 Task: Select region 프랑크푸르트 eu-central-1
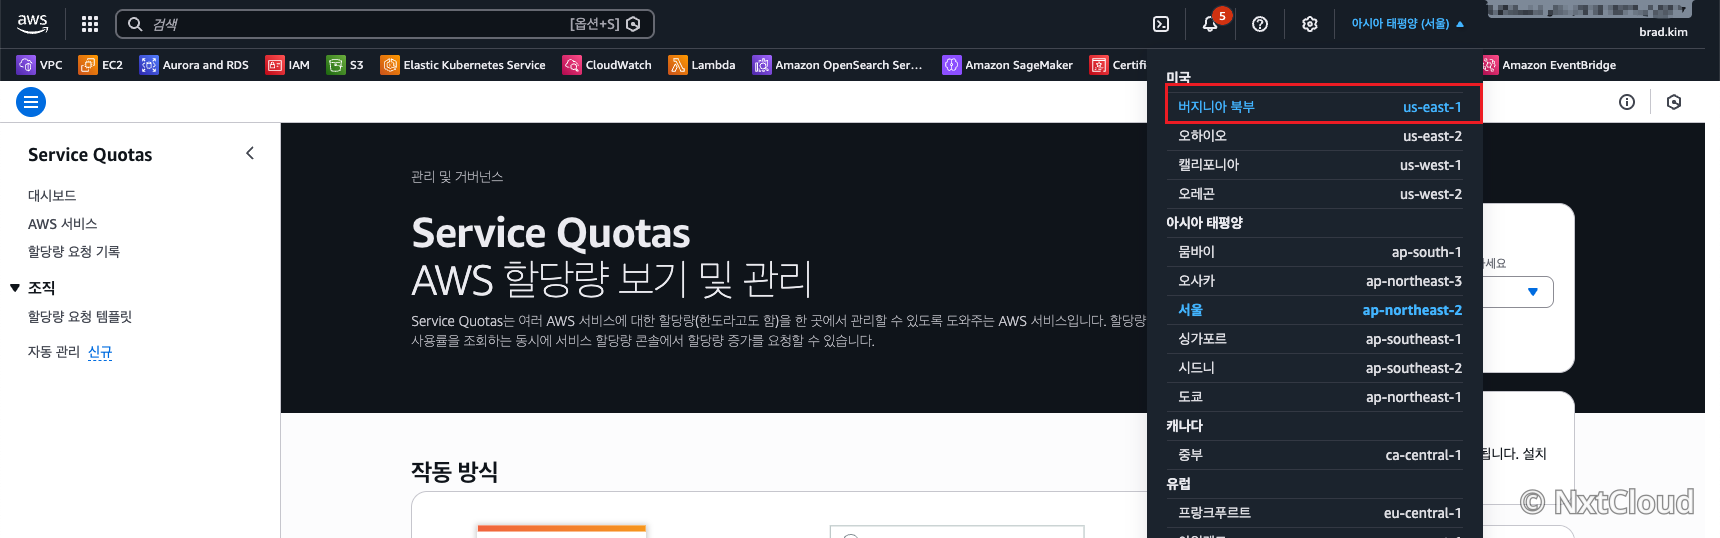point(1320,513)
